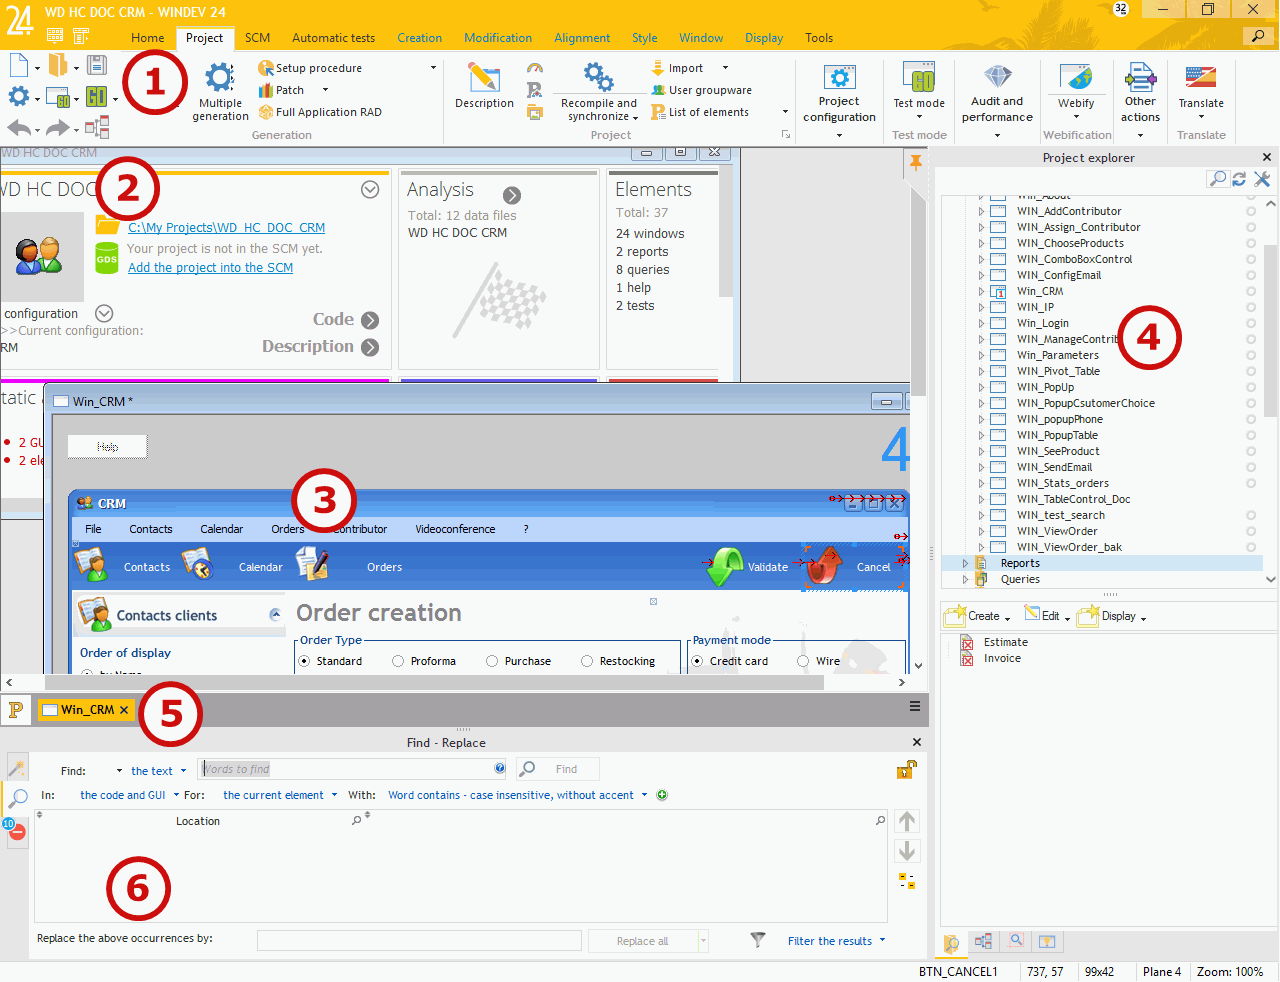Click the Validate green arrow icon
This screenshot has height=982, width=1280.
(725, 566)
